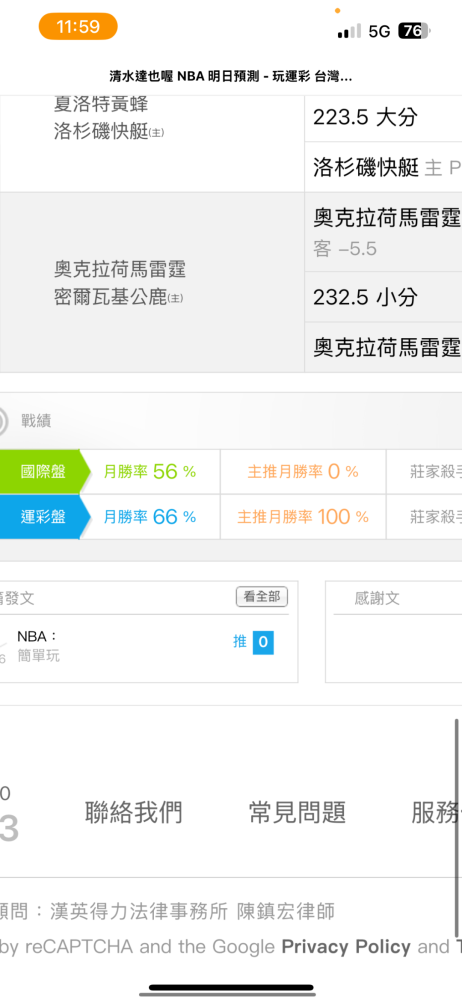The width and height of the screenshot is (462, 1000).
Task: Tap the page title bar text
Action: [230, 77]
